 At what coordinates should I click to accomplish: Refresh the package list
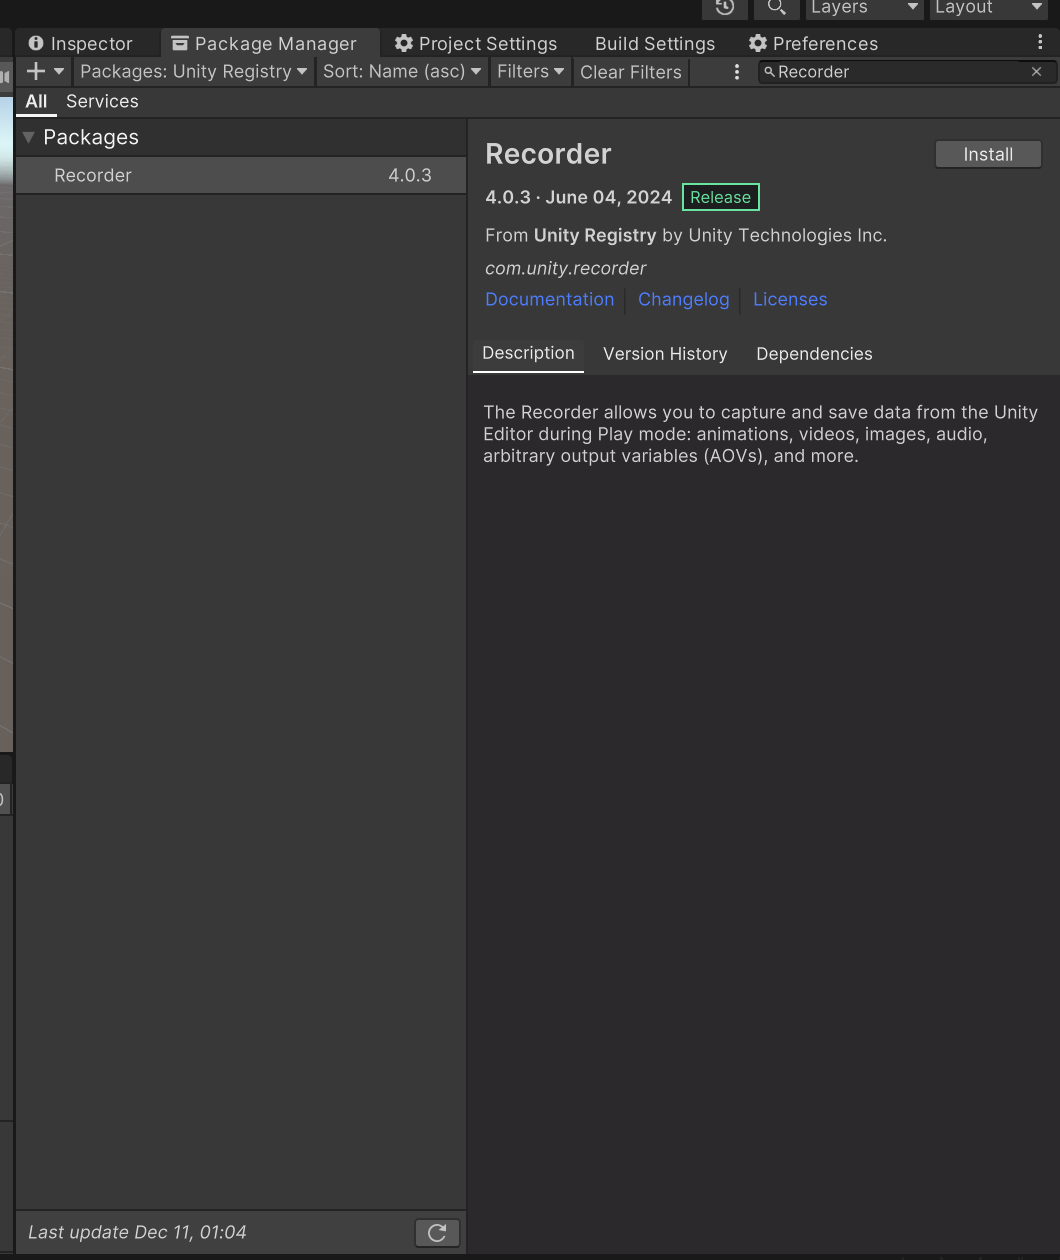437,1232
